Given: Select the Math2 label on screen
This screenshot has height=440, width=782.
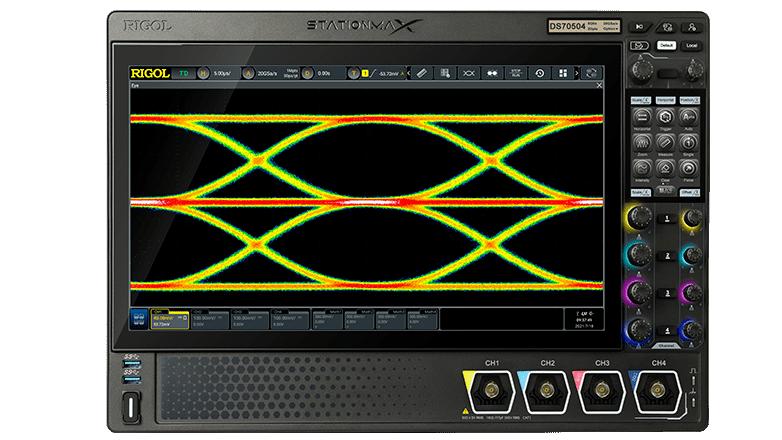Looking at the screenshot, I should tap(359, 319).
